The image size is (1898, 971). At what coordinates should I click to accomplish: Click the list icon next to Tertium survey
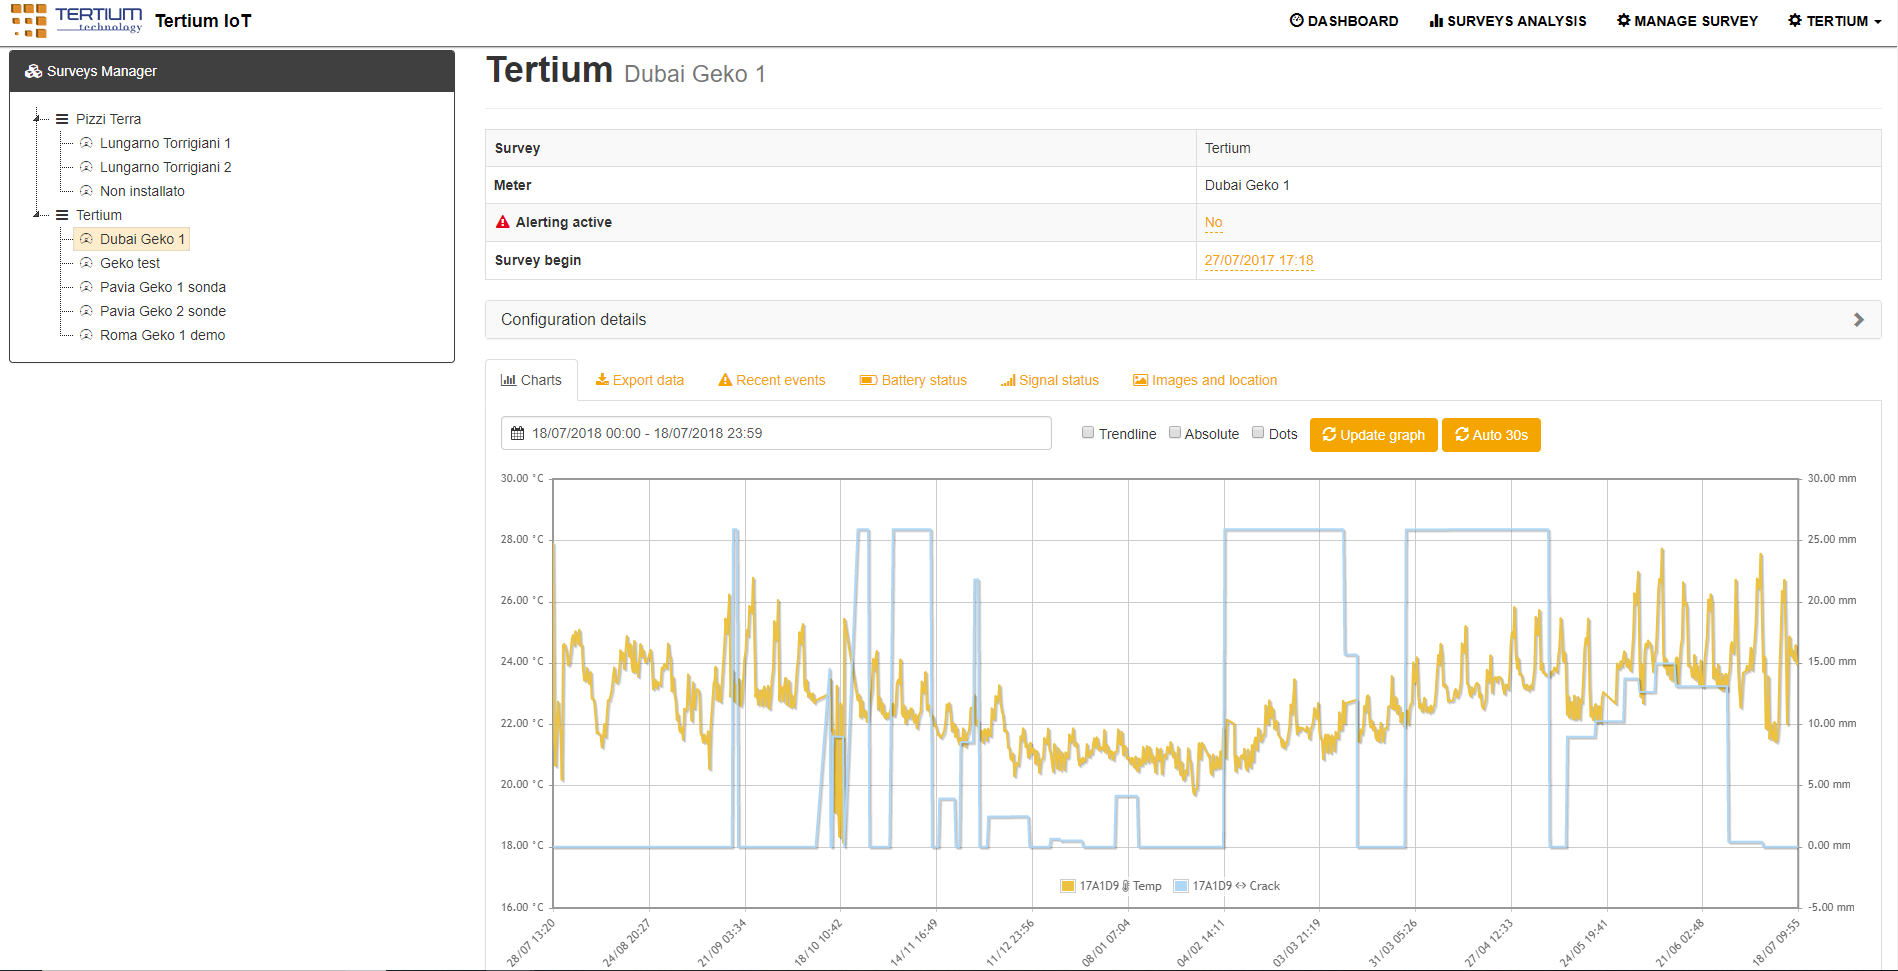pyautogui.click(x=62, y=215)
